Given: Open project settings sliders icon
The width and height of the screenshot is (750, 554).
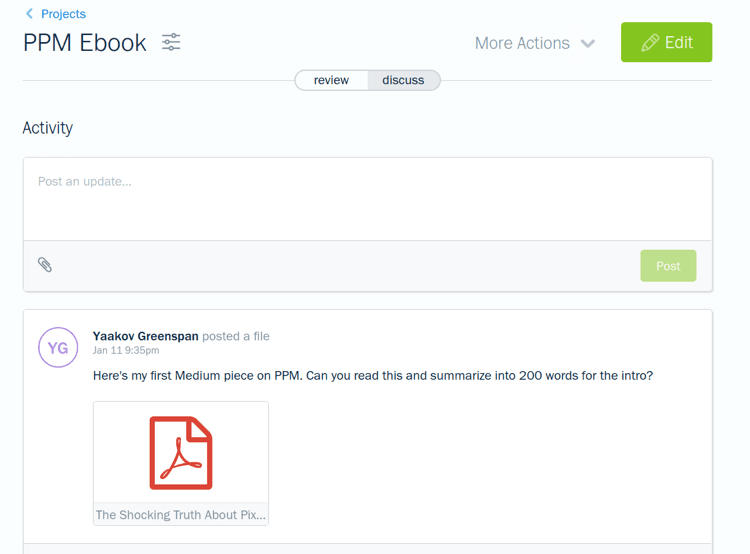Looking at the screenshot, I should tap(171, 42).
